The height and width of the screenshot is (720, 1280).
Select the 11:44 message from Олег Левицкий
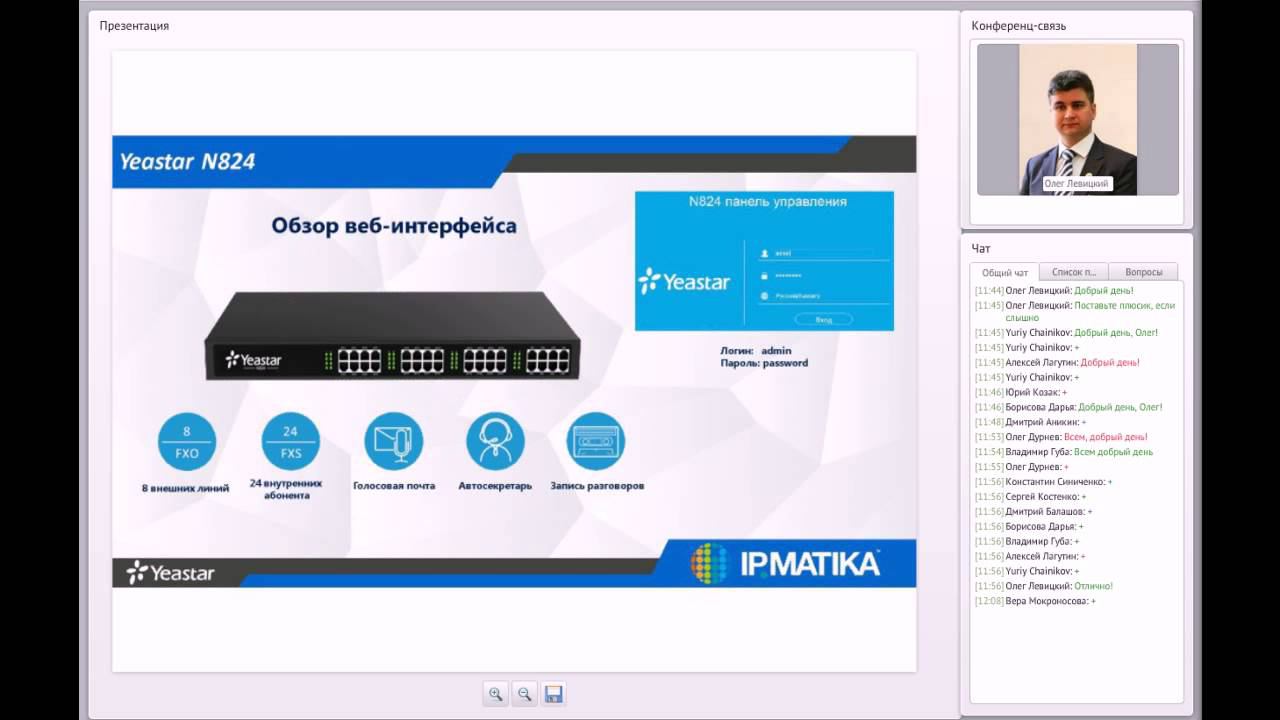click(x=1054, y=291)
